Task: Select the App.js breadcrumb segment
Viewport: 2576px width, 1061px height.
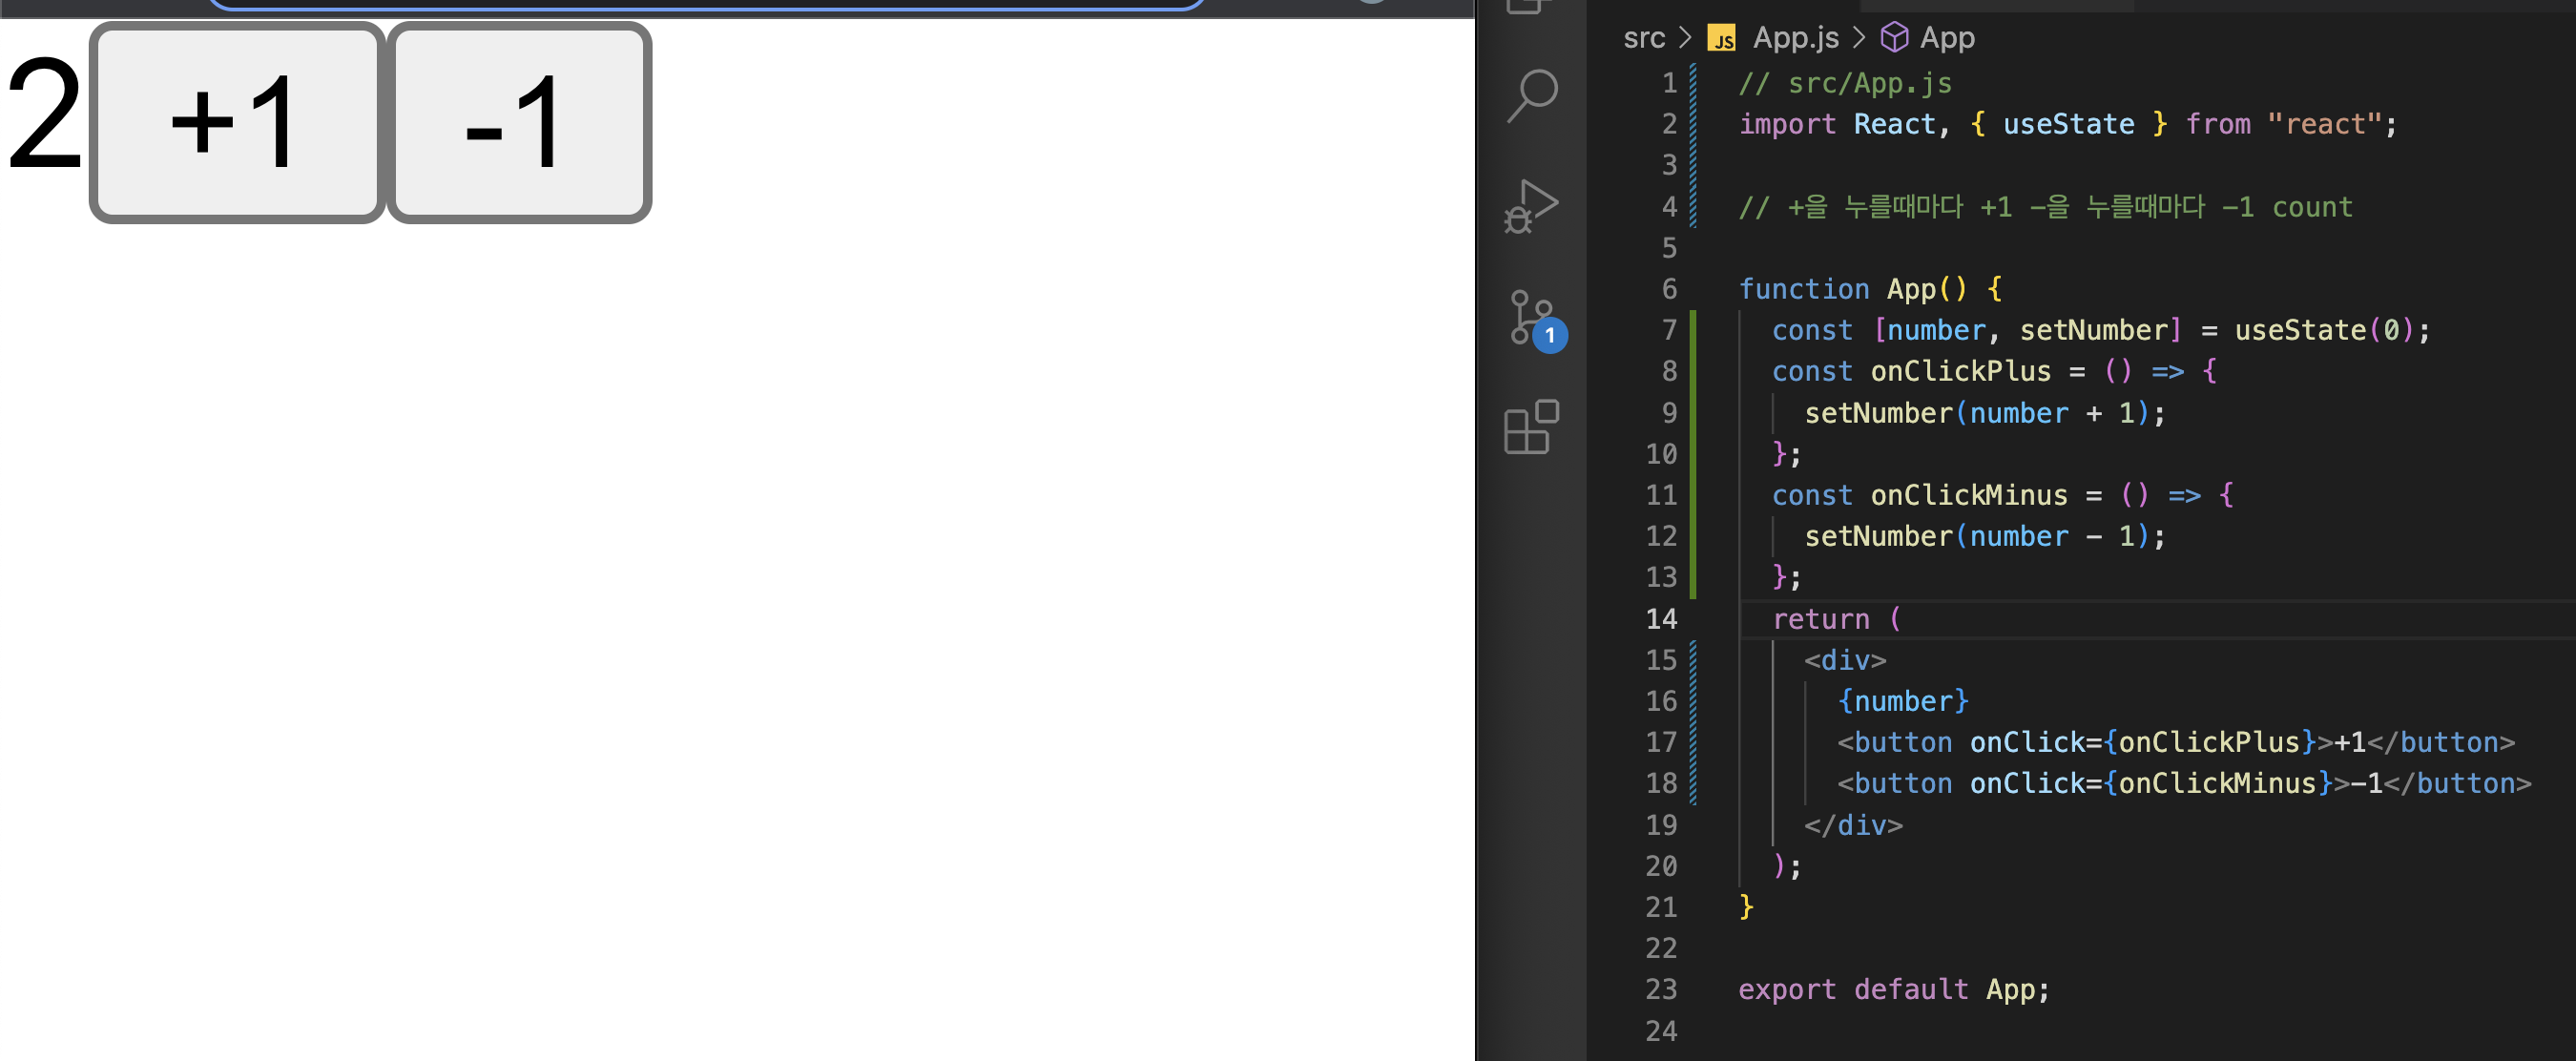Action: point(1795,38)
